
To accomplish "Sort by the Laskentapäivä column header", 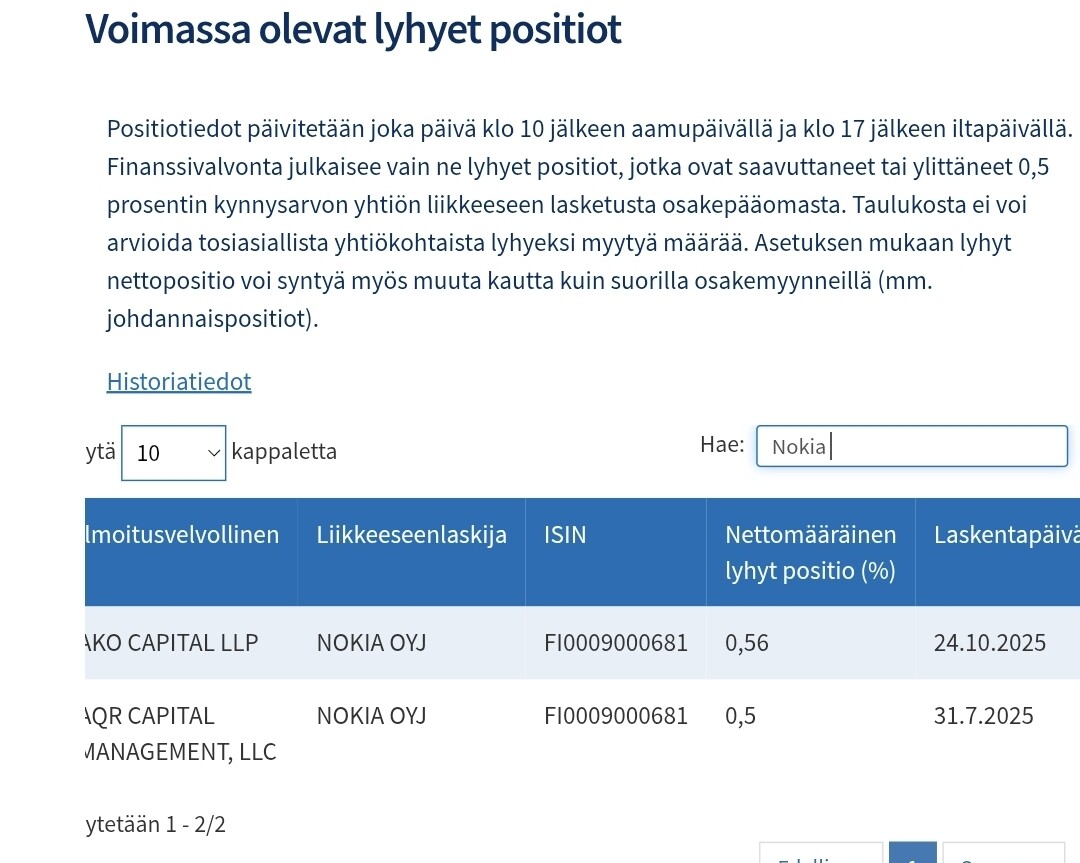I will (1004, 535).
